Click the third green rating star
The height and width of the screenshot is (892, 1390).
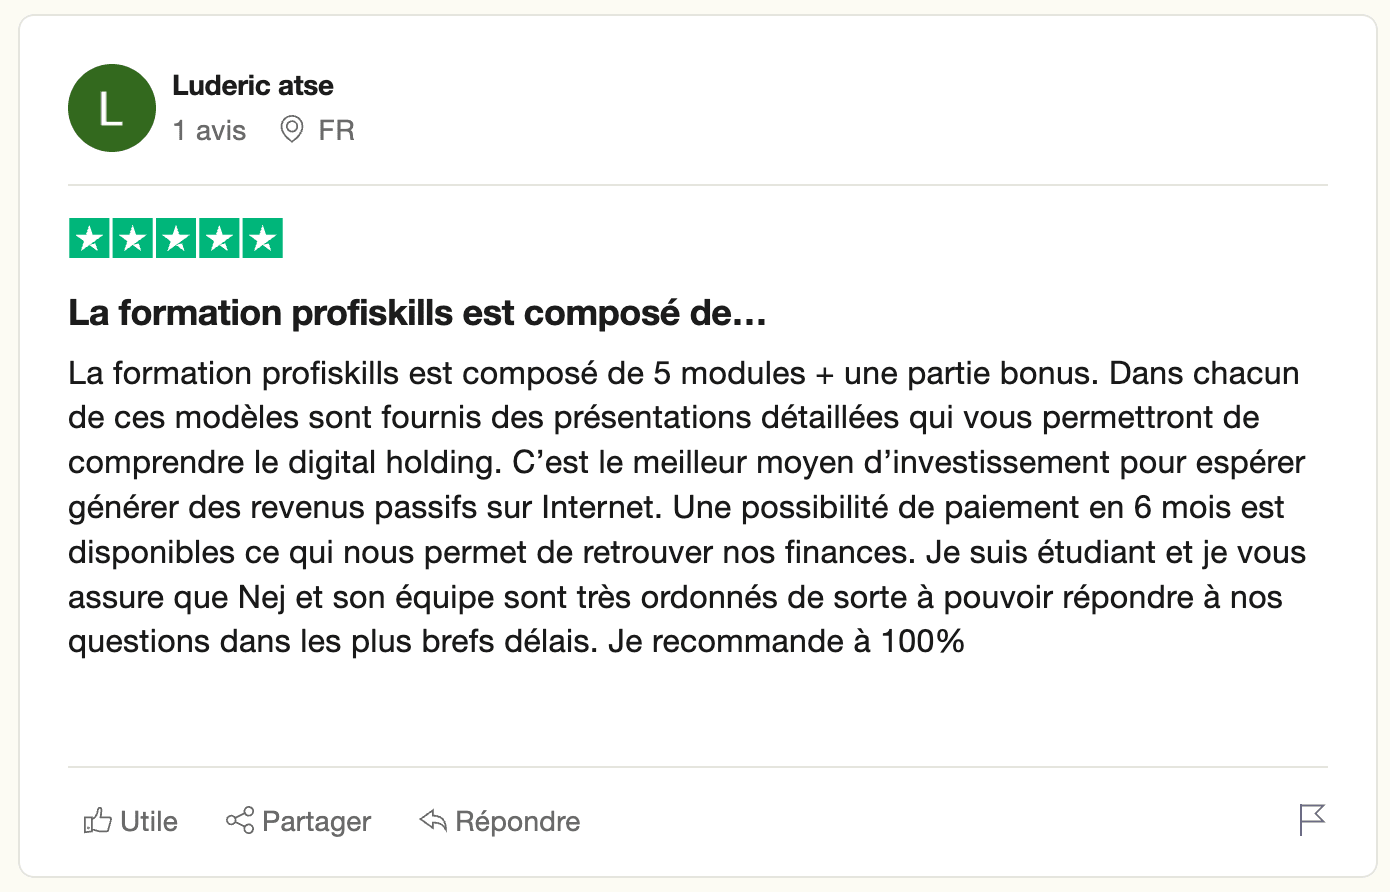pyautogui.click(x=176, y=239)
